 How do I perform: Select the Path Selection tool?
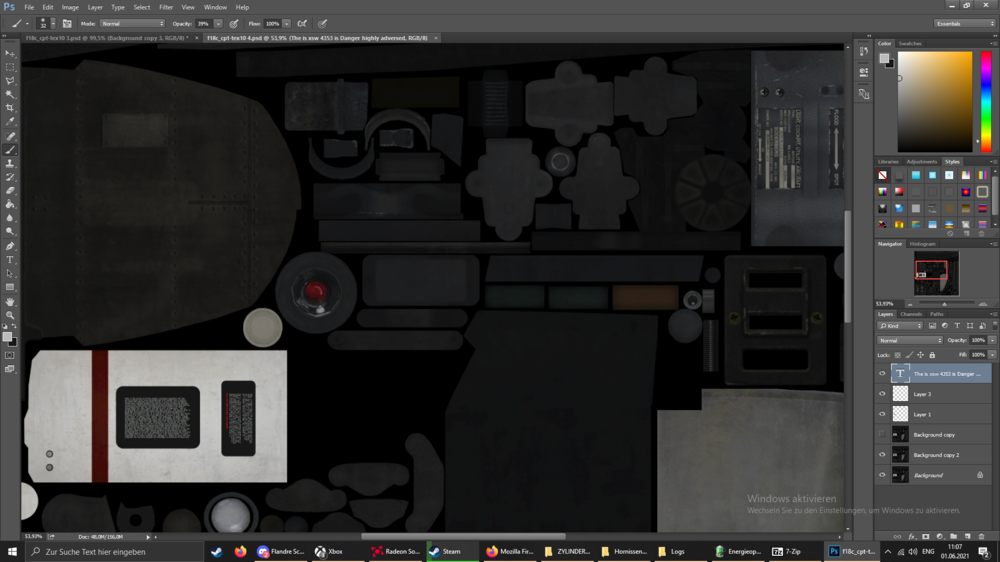[x=10, y=274]
